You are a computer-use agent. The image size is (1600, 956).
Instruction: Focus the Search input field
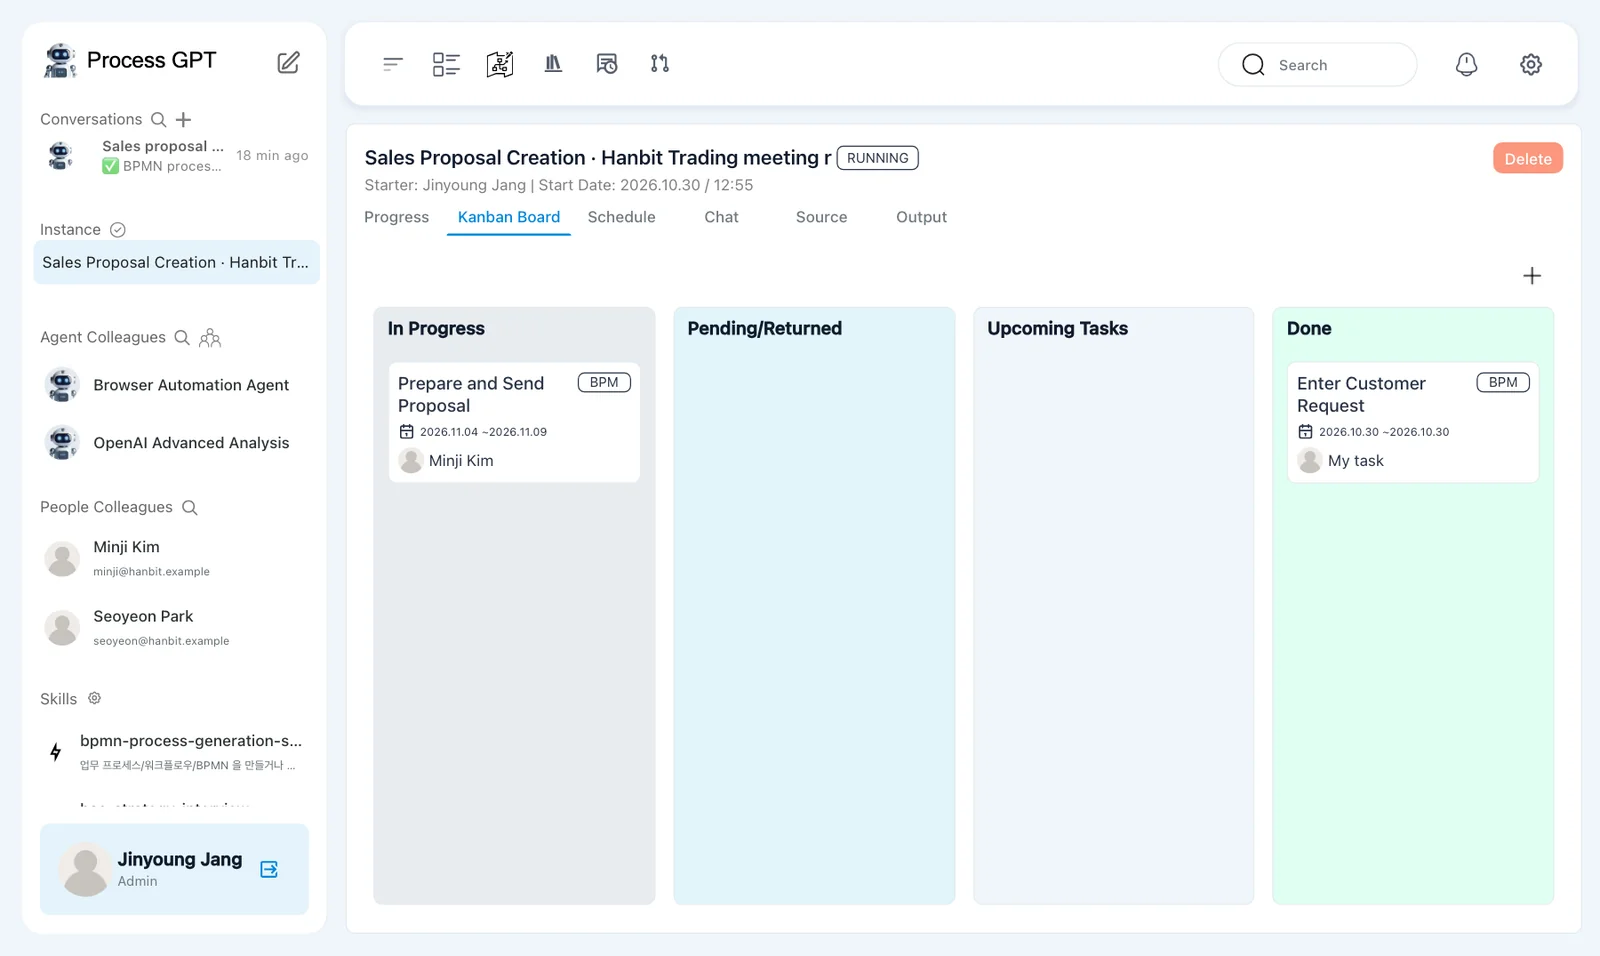tap(1317, 64)
